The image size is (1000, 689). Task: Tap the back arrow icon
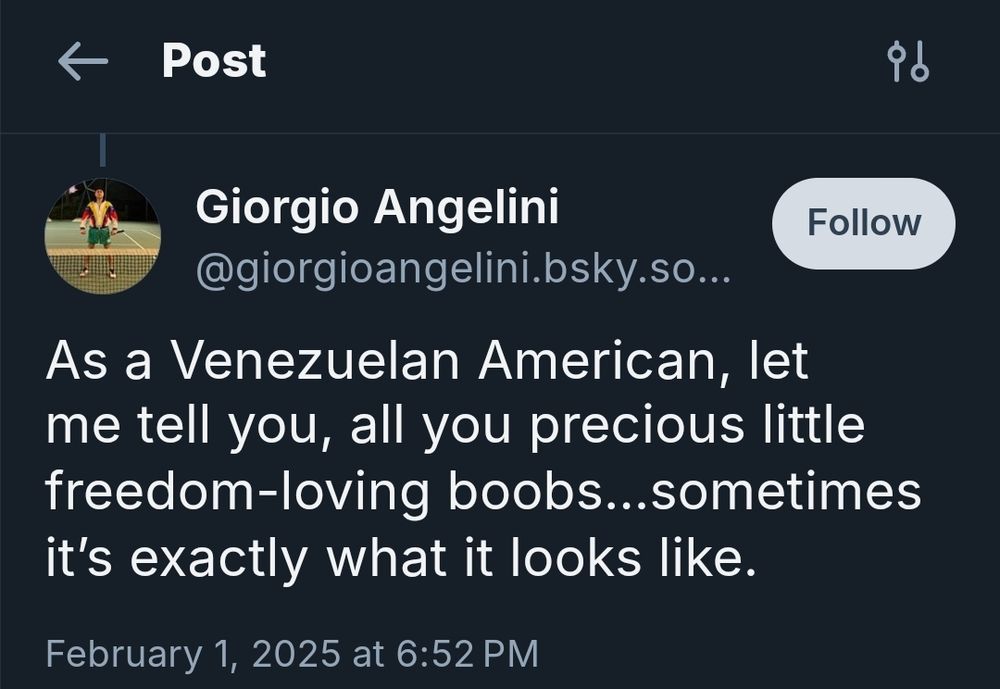coord(83,62)
